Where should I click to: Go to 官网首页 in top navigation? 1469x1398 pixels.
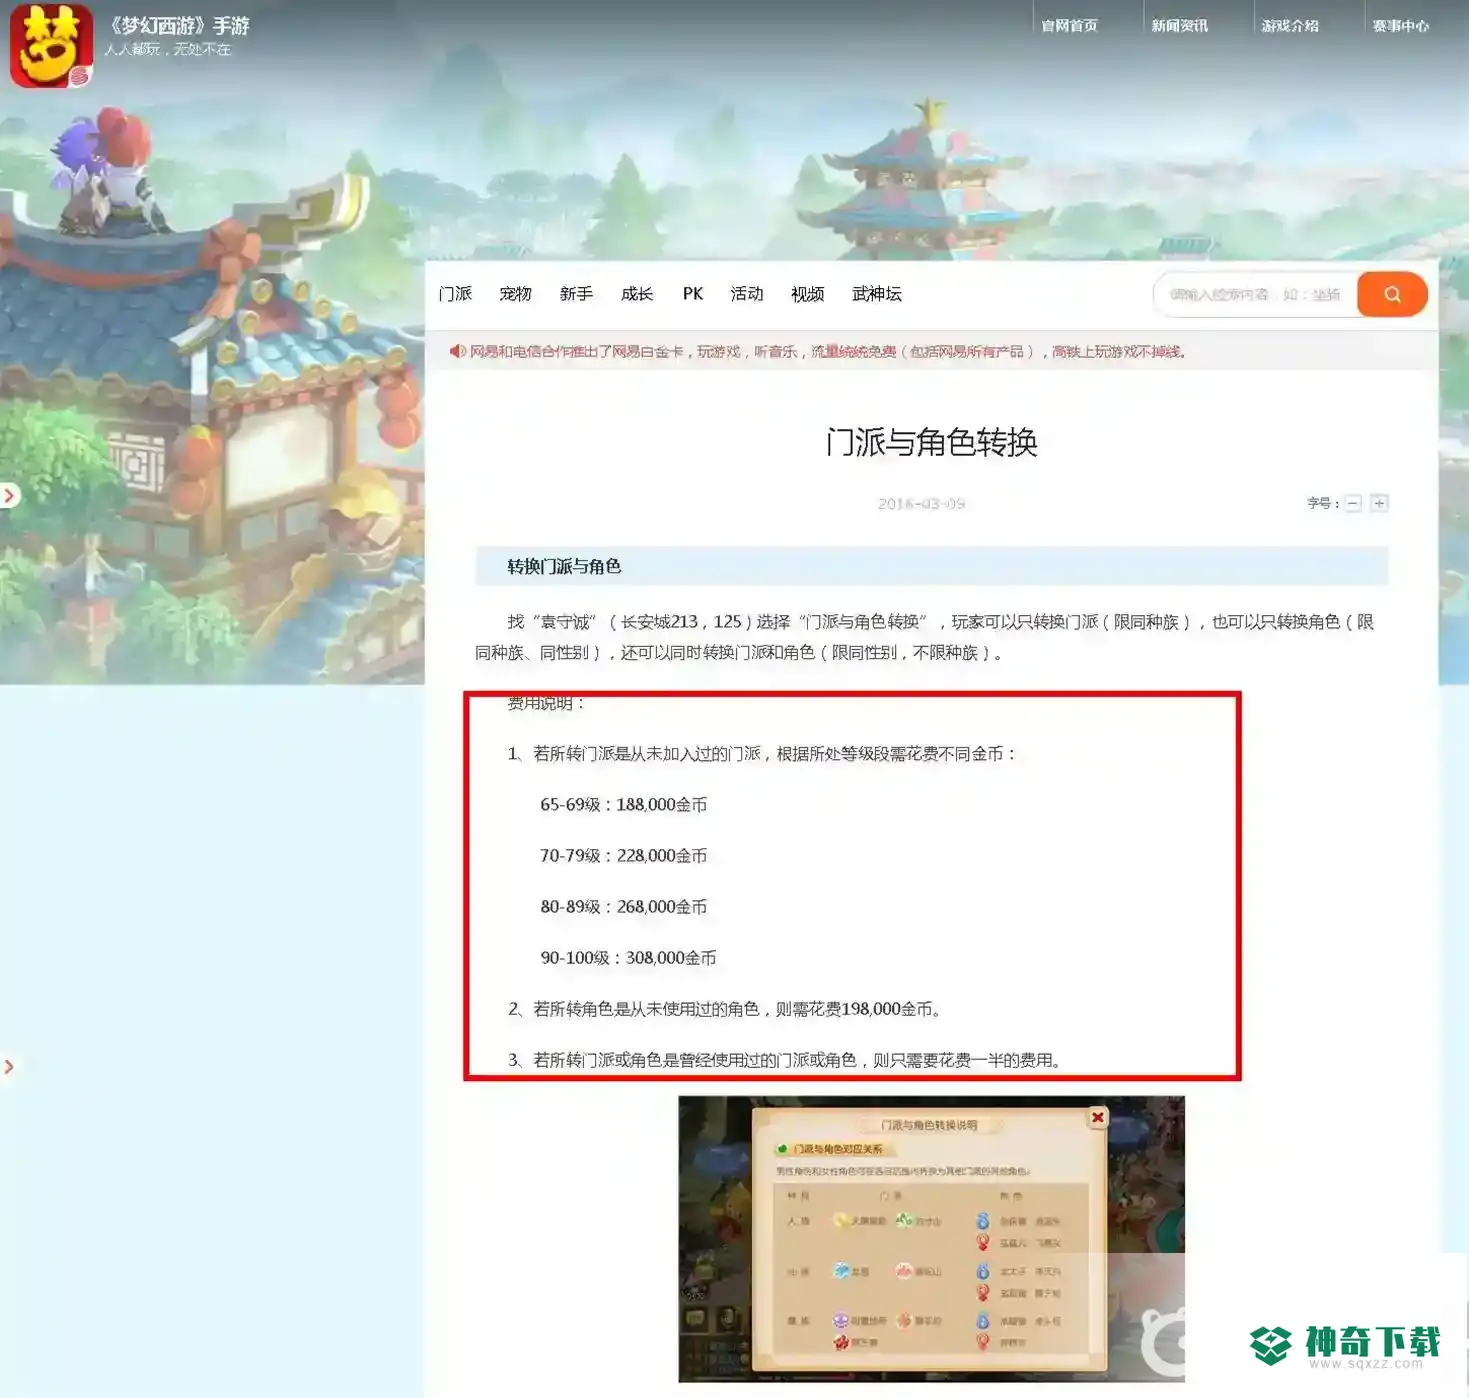pyautogui.click(x=1069, y=26)
